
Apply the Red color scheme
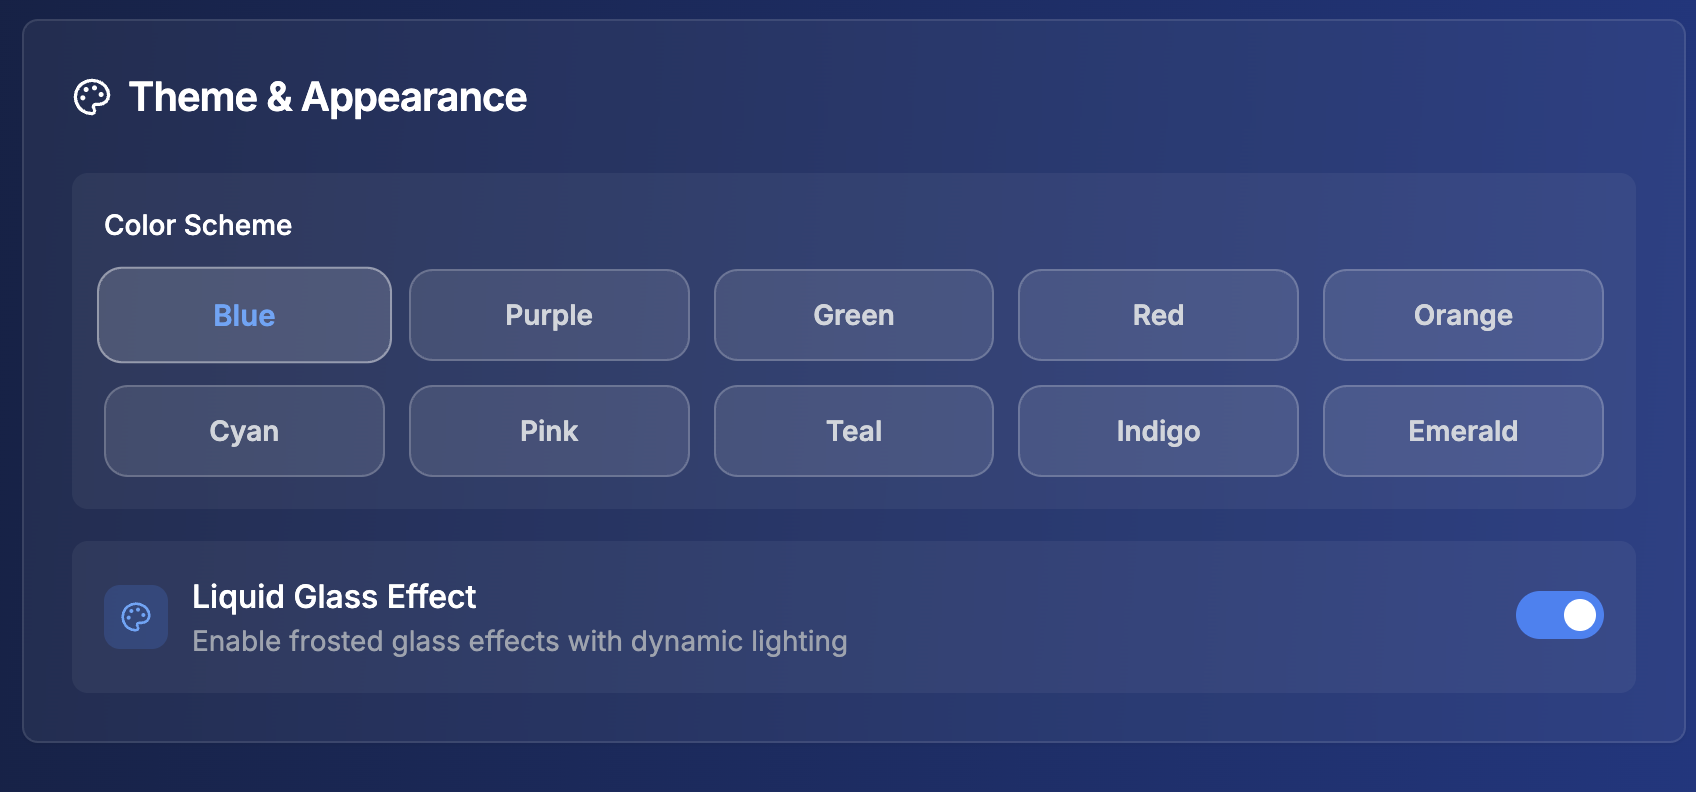[x=1158, y=315]
